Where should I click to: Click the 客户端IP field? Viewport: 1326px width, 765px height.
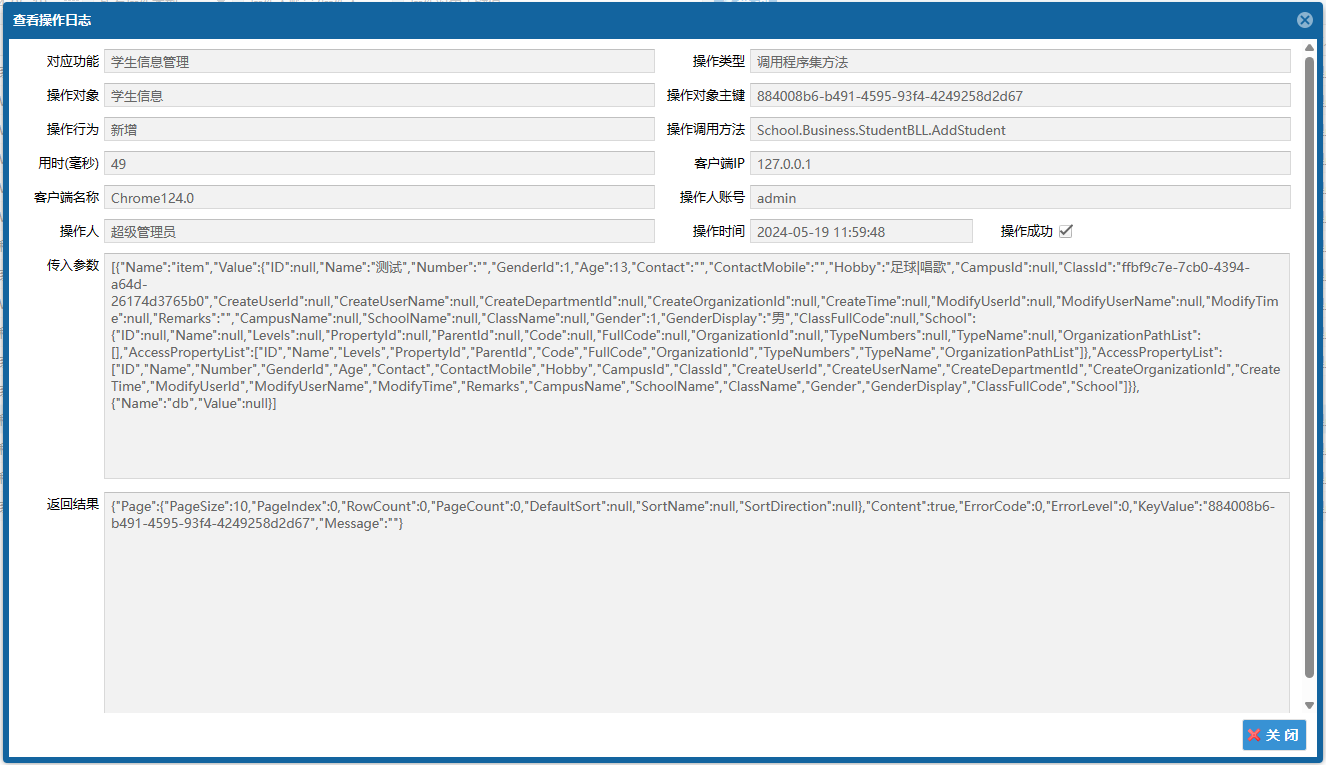1020,164
